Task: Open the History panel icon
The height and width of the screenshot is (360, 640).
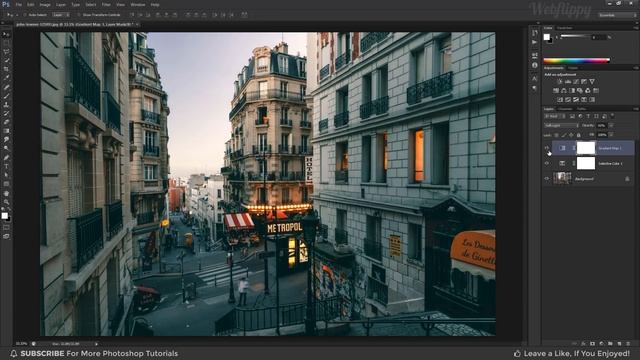Action: click(x=535, y=33)
